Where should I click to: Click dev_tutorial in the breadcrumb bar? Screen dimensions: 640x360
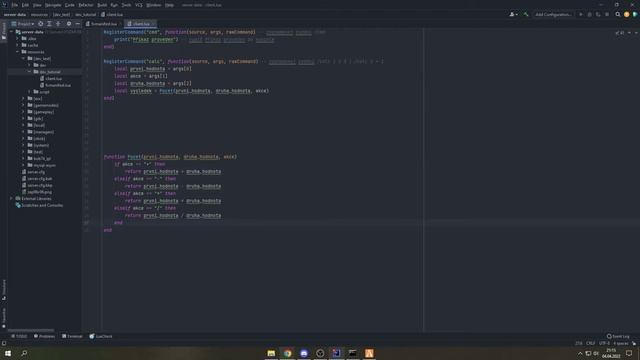click(x=85, y=14)
